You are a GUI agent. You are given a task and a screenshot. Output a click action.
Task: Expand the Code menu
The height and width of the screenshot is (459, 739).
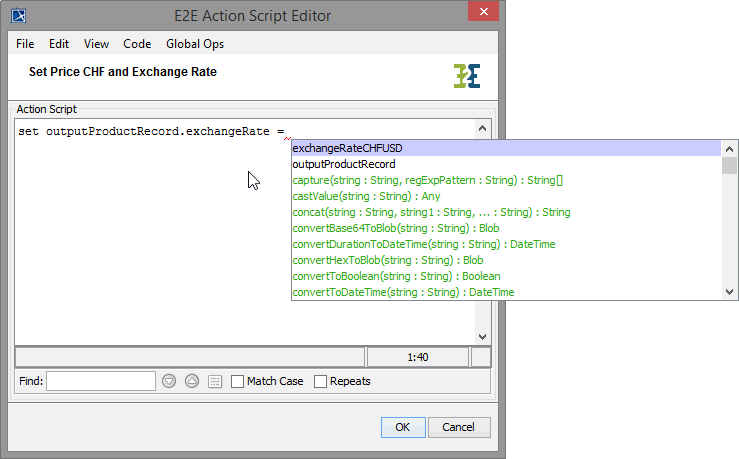point(137,44)
